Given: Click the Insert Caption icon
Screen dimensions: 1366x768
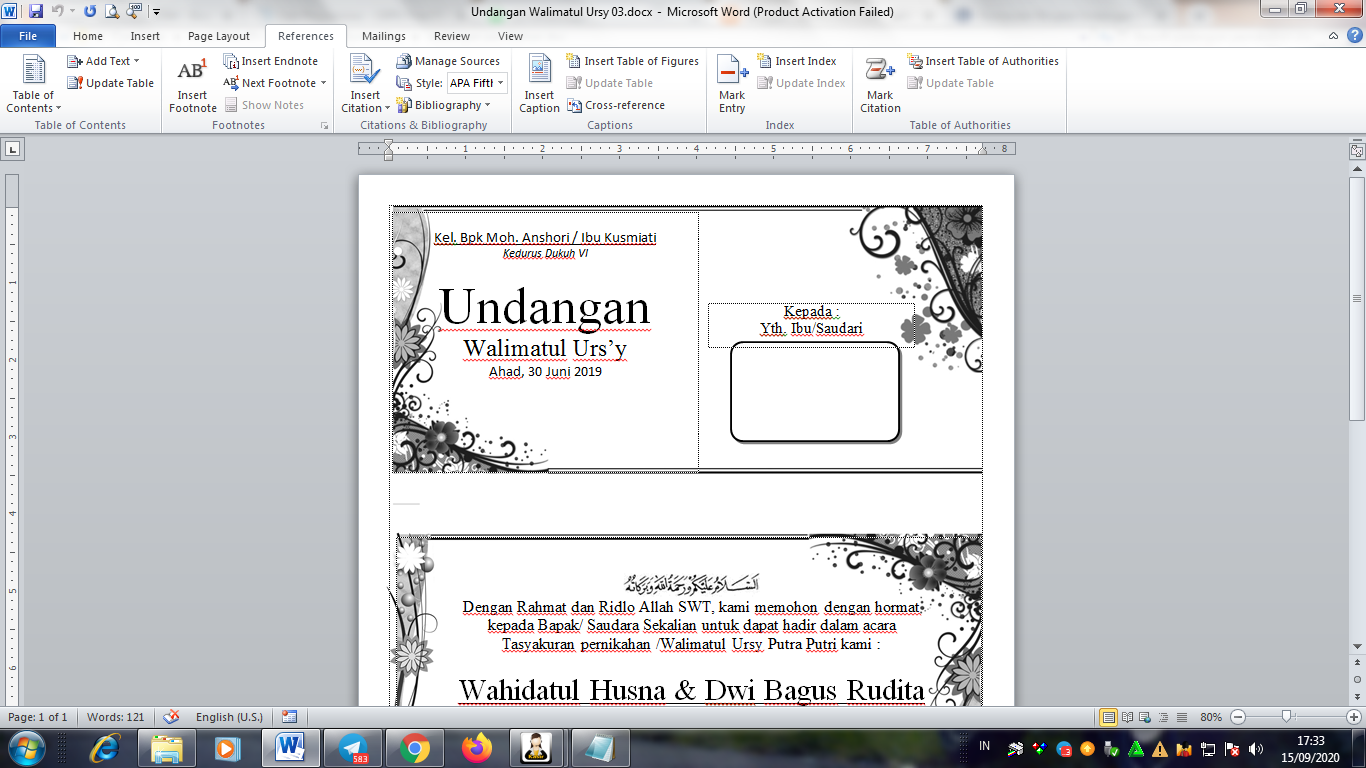Looking at the screenshot, I should click(539, 72).
